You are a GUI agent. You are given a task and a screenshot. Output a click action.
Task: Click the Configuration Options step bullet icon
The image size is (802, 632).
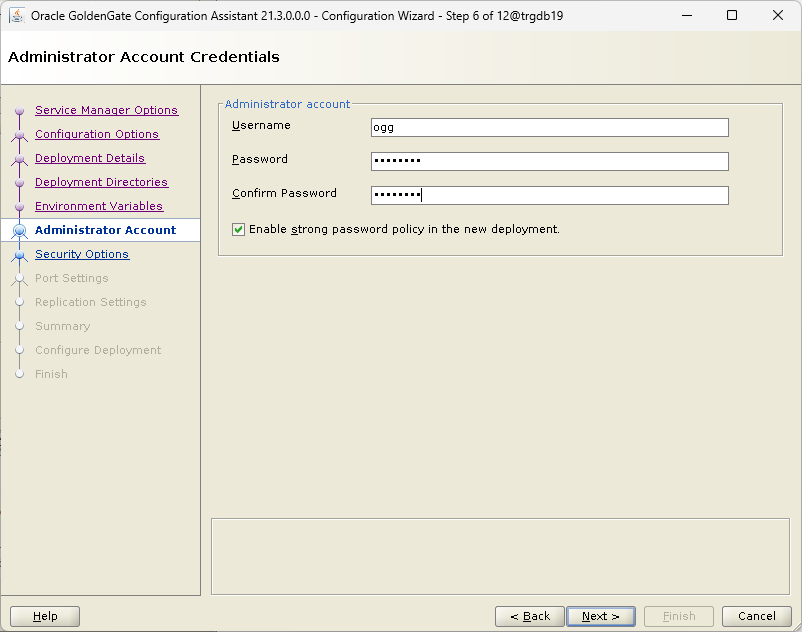[x=19, y=135]
